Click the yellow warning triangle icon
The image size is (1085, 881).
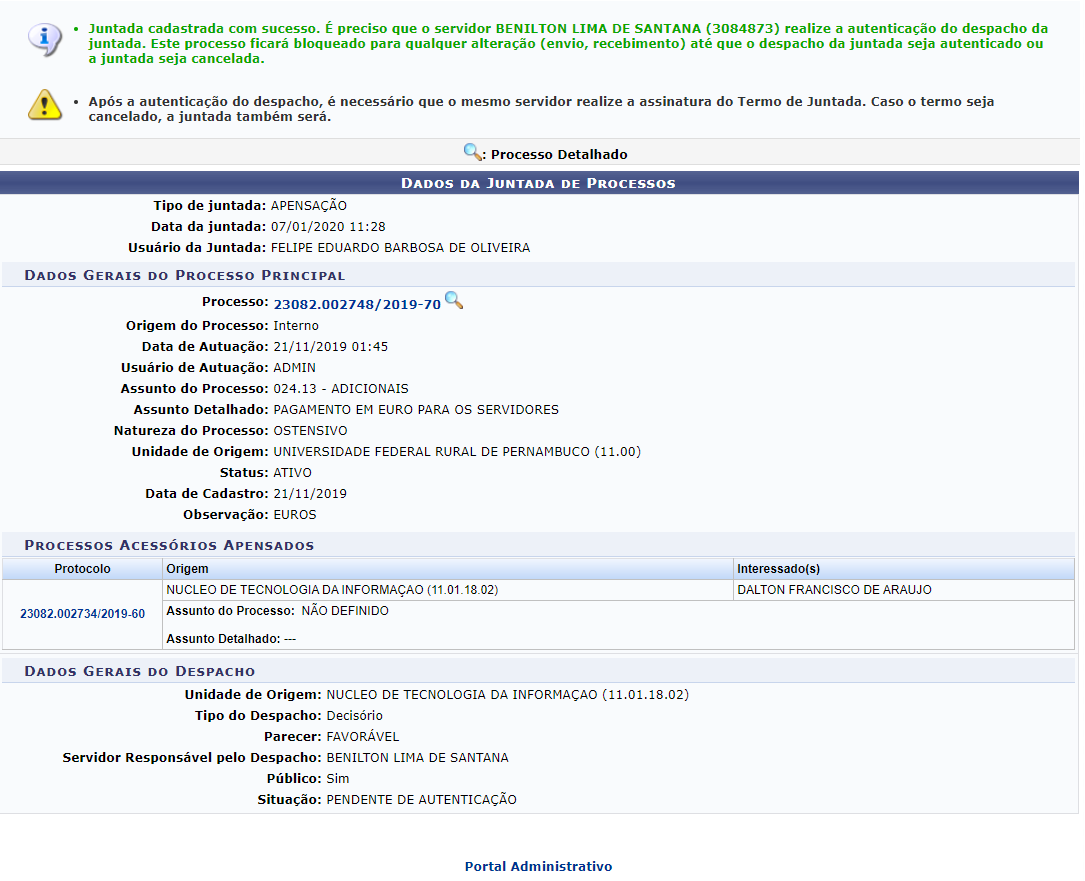44,105
